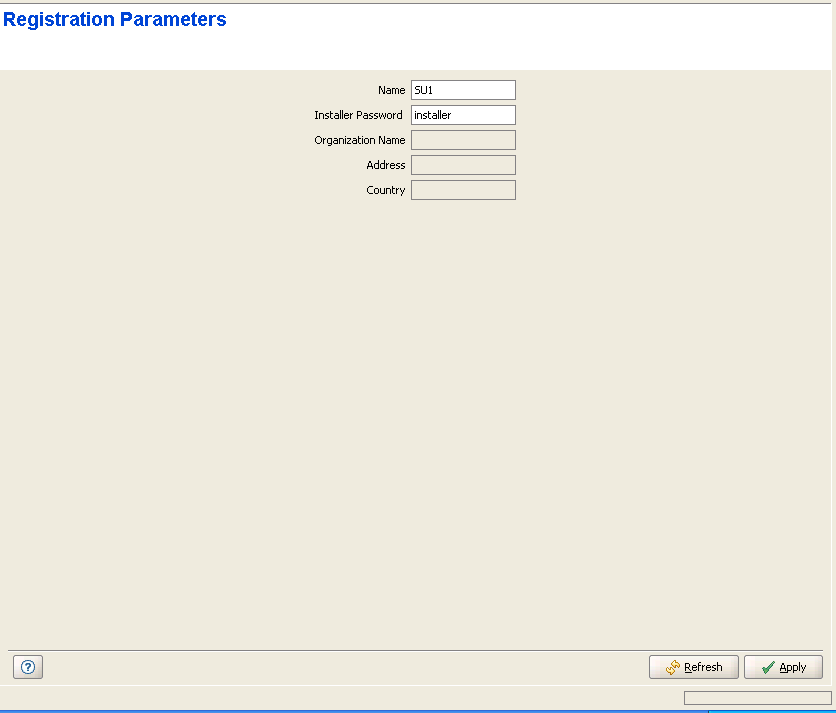Click the status bar progress box
This screenshot has width=836, height=713.
757,698
